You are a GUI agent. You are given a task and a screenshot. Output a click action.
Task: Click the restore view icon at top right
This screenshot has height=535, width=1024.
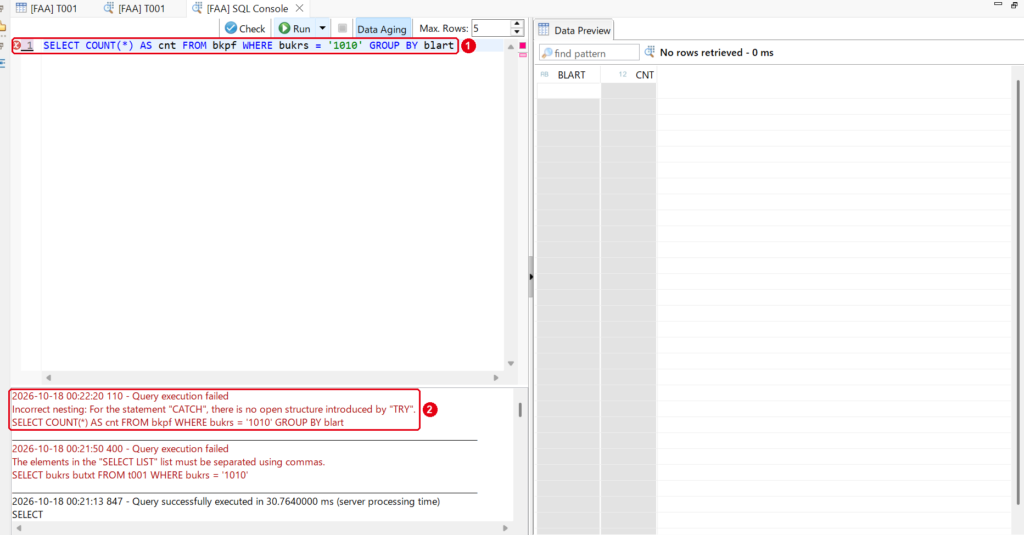click(x=1016, y=4)
